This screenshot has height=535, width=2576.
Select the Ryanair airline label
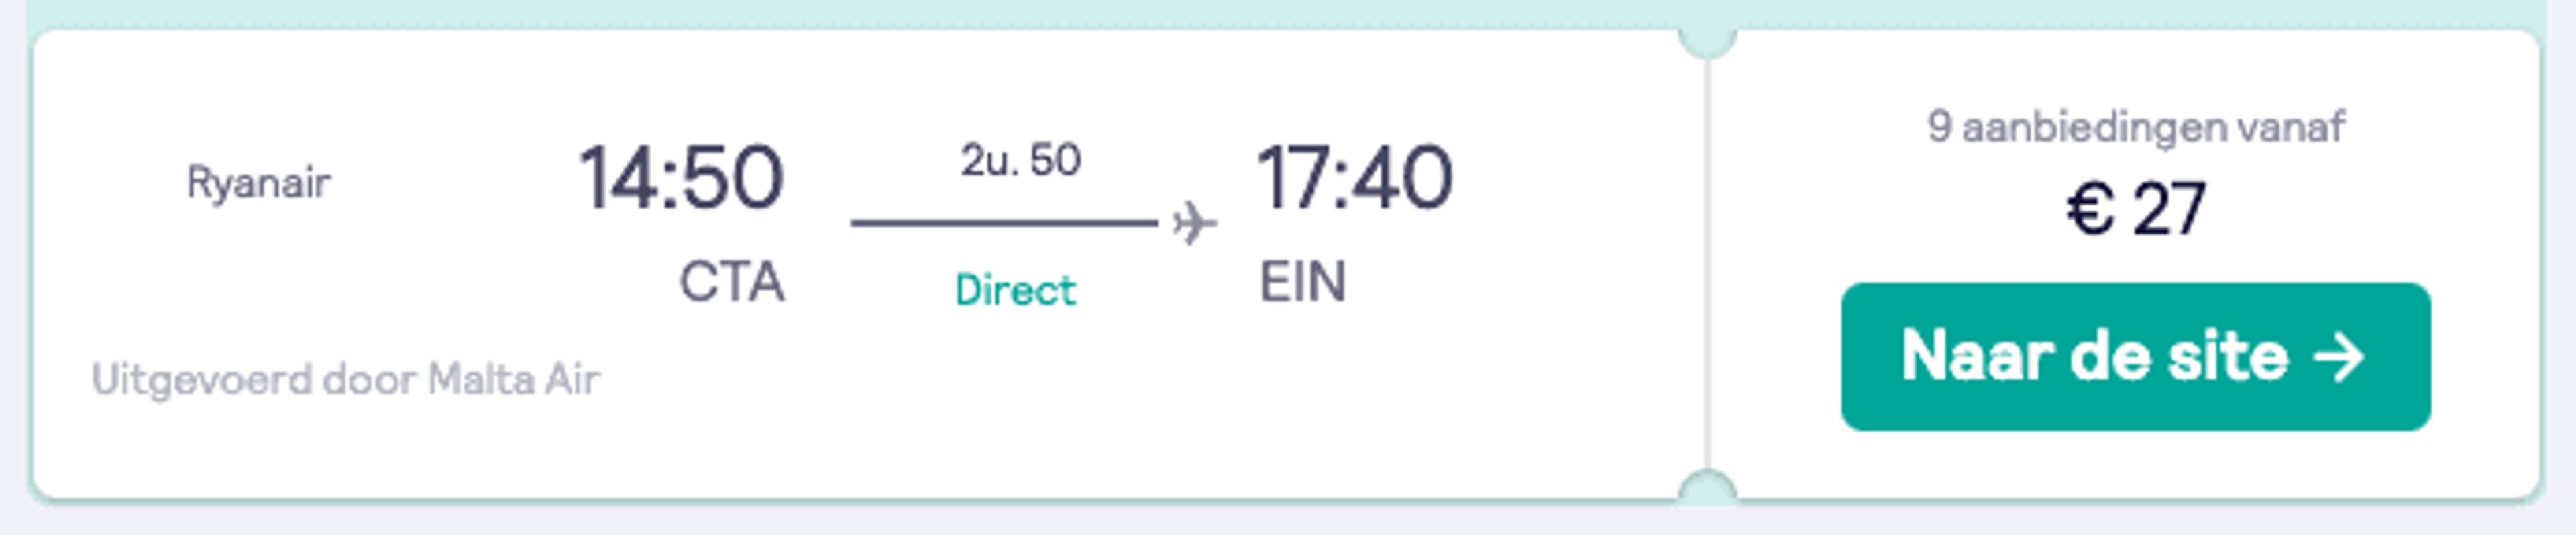click(x=258, y=184)
